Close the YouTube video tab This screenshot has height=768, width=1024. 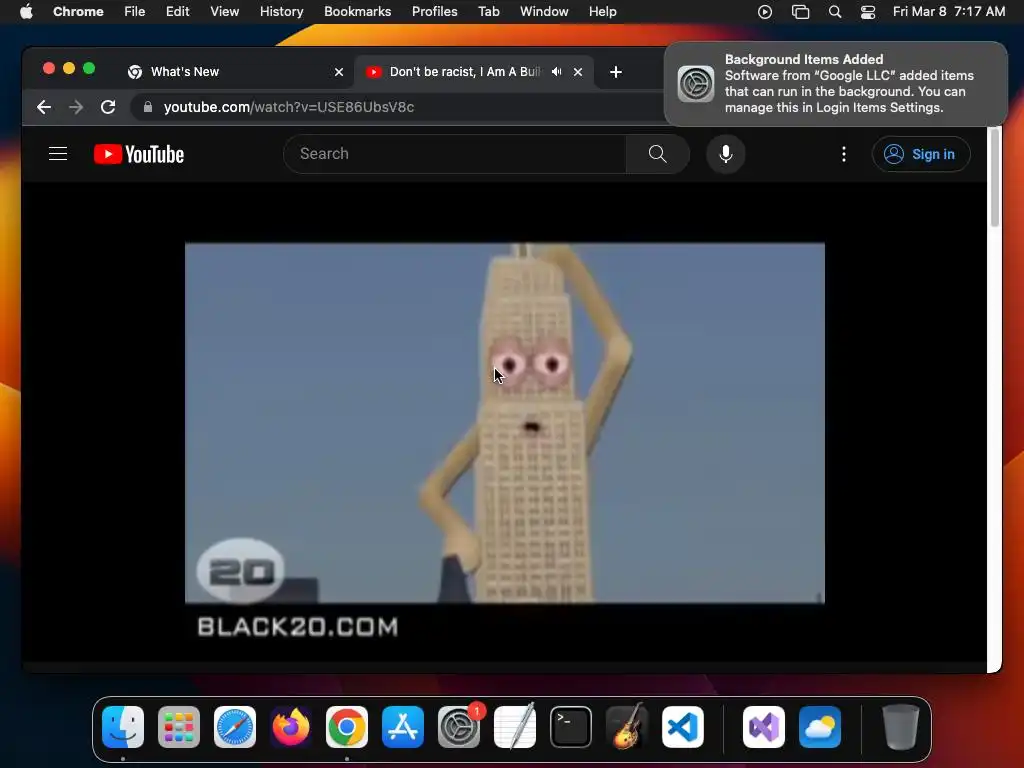578,72
